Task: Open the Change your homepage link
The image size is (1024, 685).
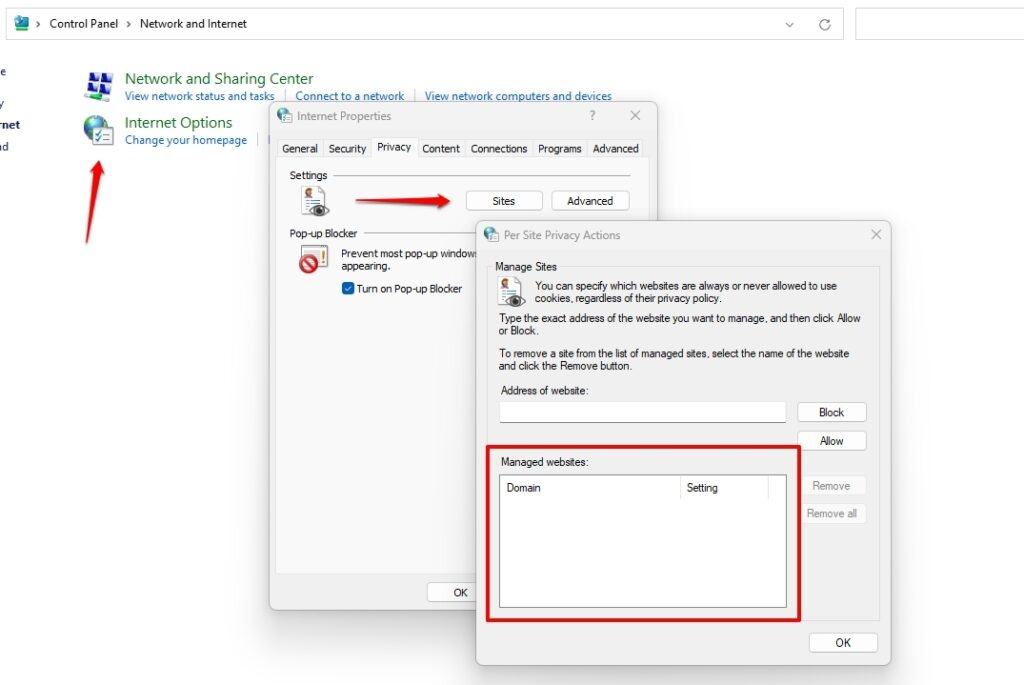Action: (x=186, y=140)
